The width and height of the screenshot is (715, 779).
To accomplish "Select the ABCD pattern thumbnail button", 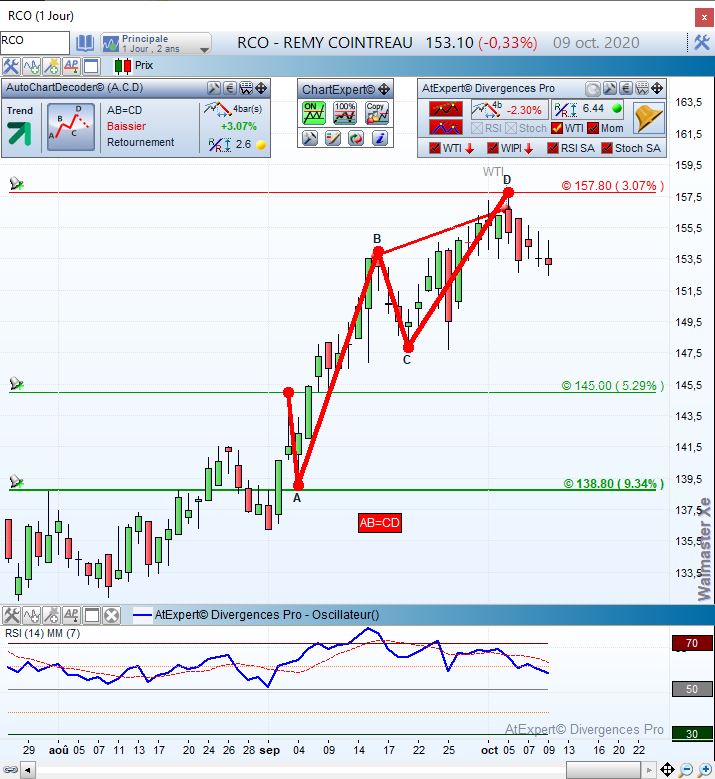I will point(71,127).
